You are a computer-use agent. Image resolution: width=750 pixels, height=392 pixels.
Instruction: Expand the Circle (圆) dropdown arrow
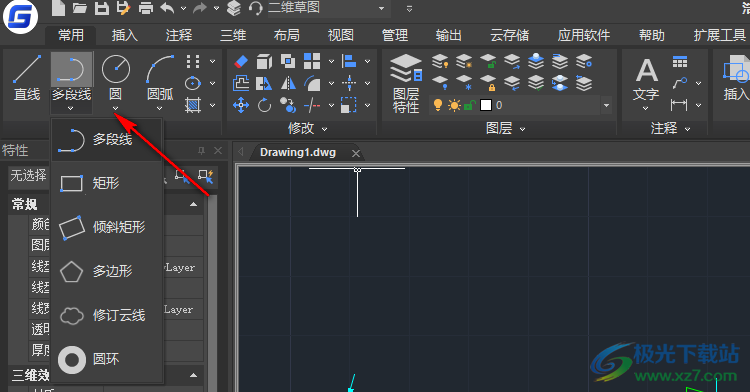coord(116,109)
